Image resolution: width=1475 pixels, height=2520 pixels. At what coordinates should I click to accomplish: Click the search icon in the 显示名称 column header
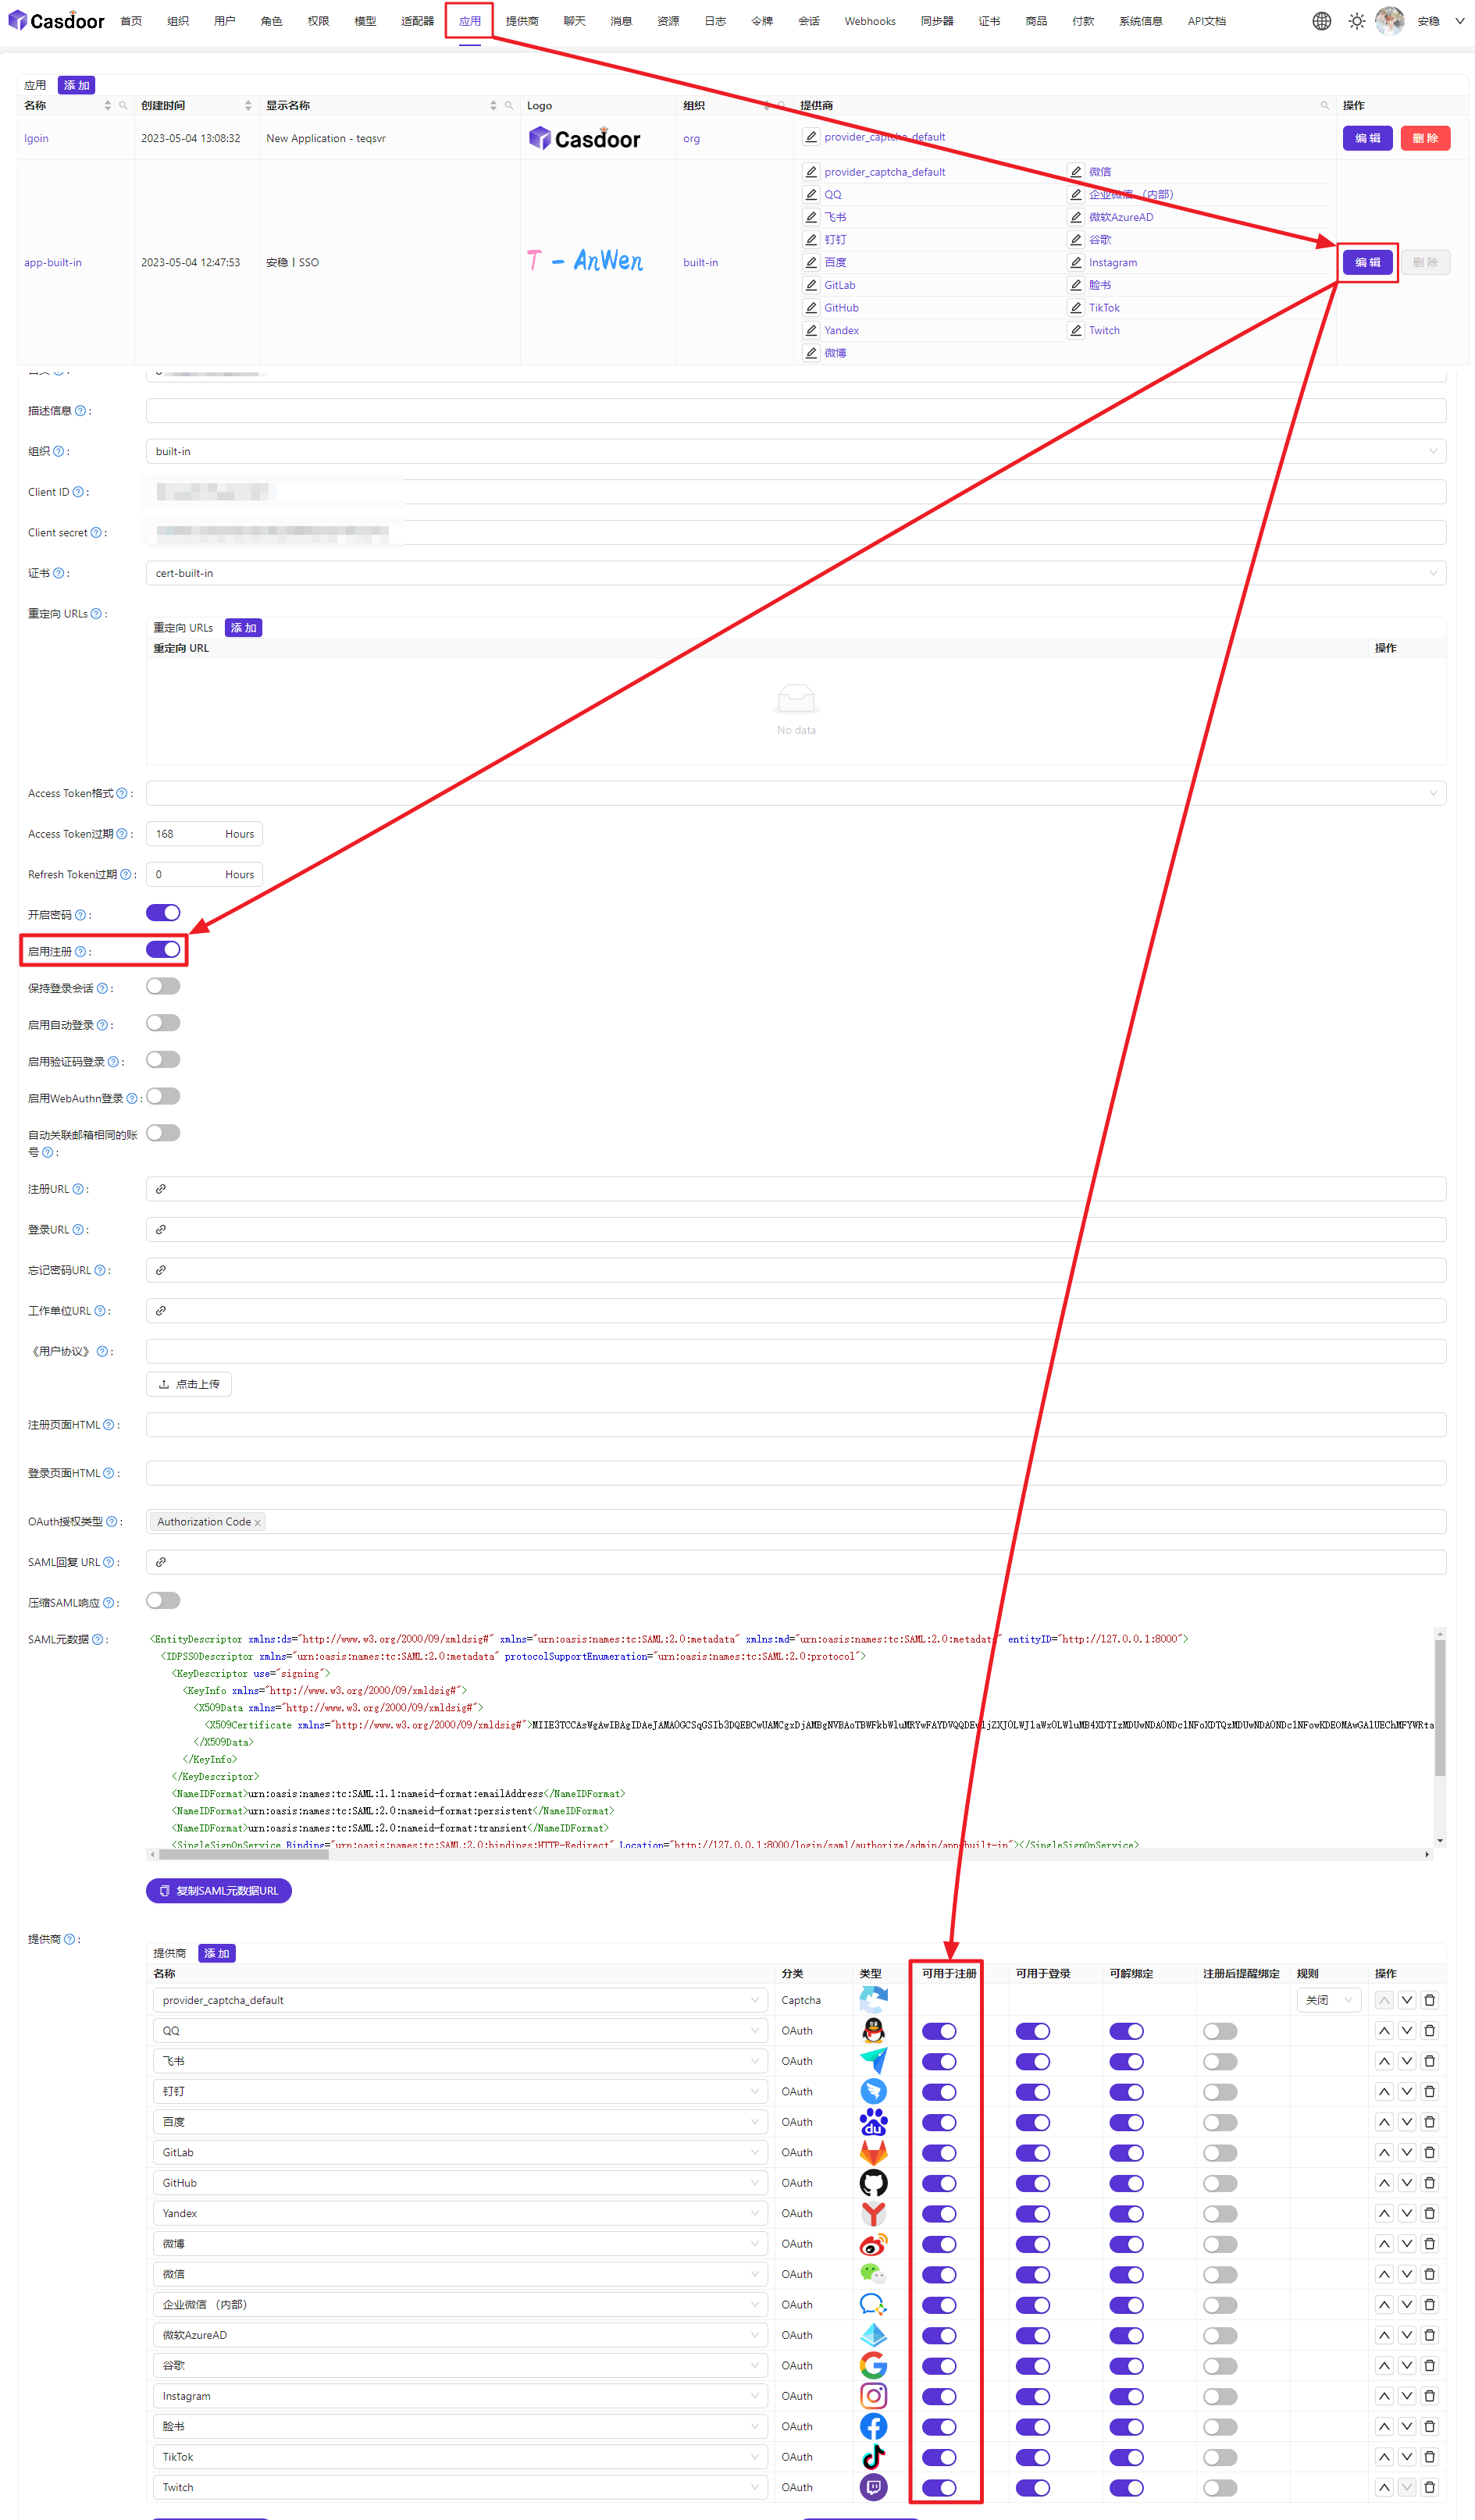pos(509,106)
